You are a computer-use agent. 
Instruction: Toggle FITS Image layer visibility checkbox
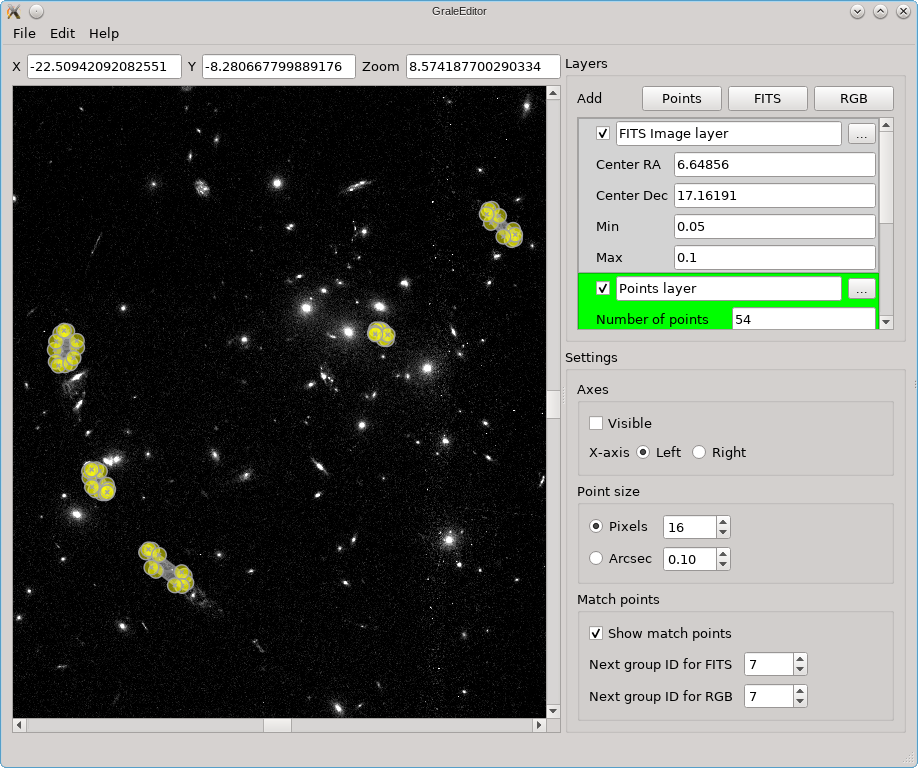pos(602,133)
